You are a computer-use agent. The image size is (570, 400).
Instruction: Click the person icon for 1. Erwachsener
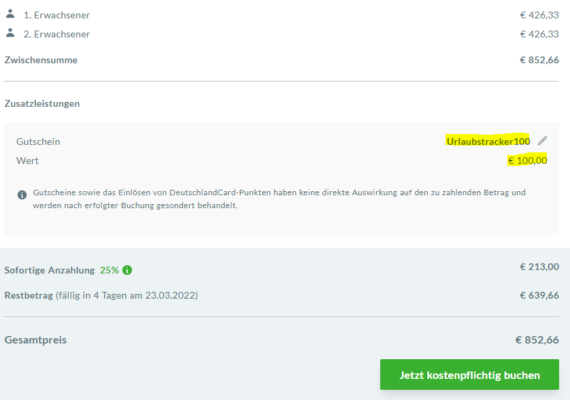coord(10,14)
